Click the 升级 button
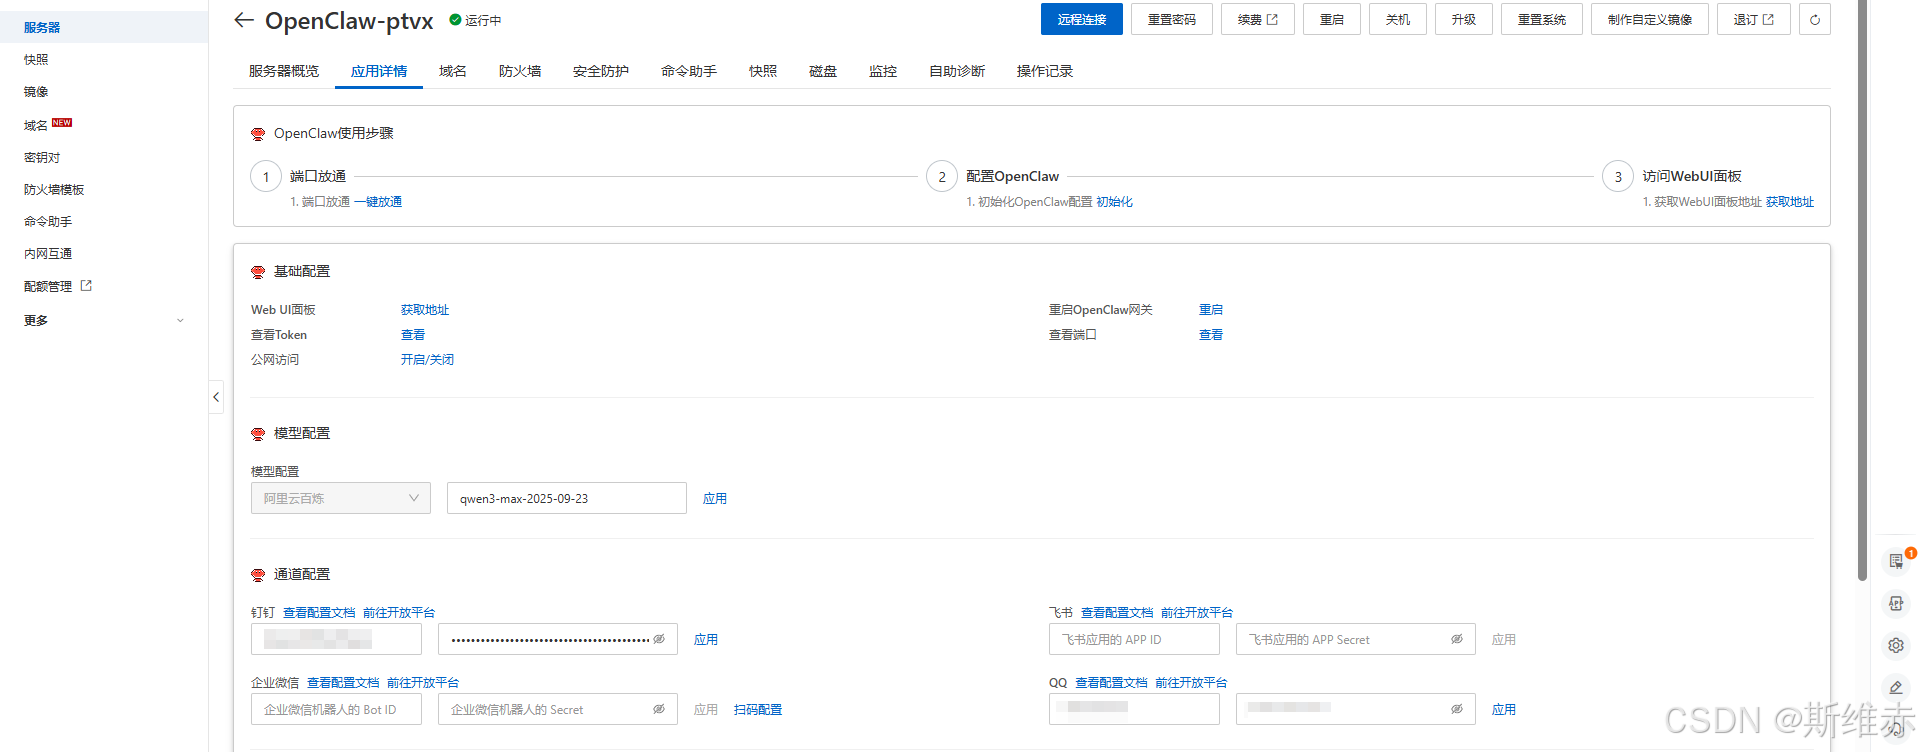 [1464, 19]
